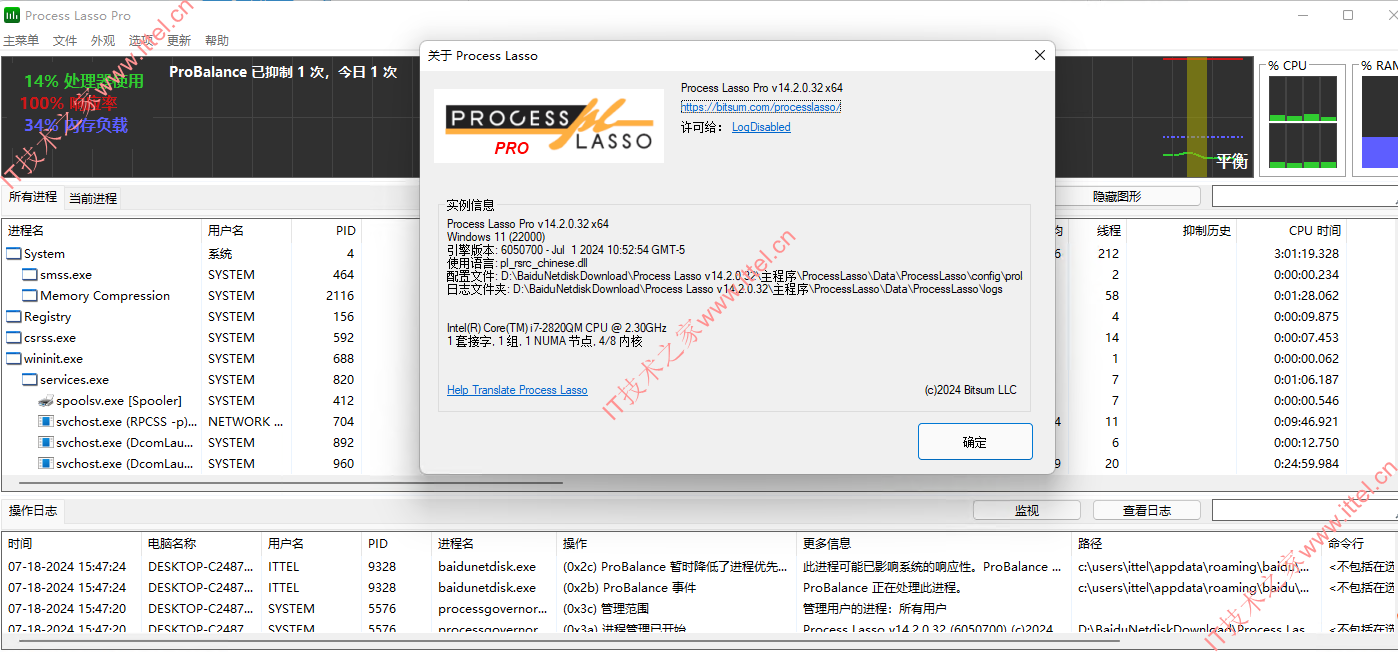Click the 确定 button in the About dialog
This screenshot has width=1398, height=652.
(x=975, y=441)
